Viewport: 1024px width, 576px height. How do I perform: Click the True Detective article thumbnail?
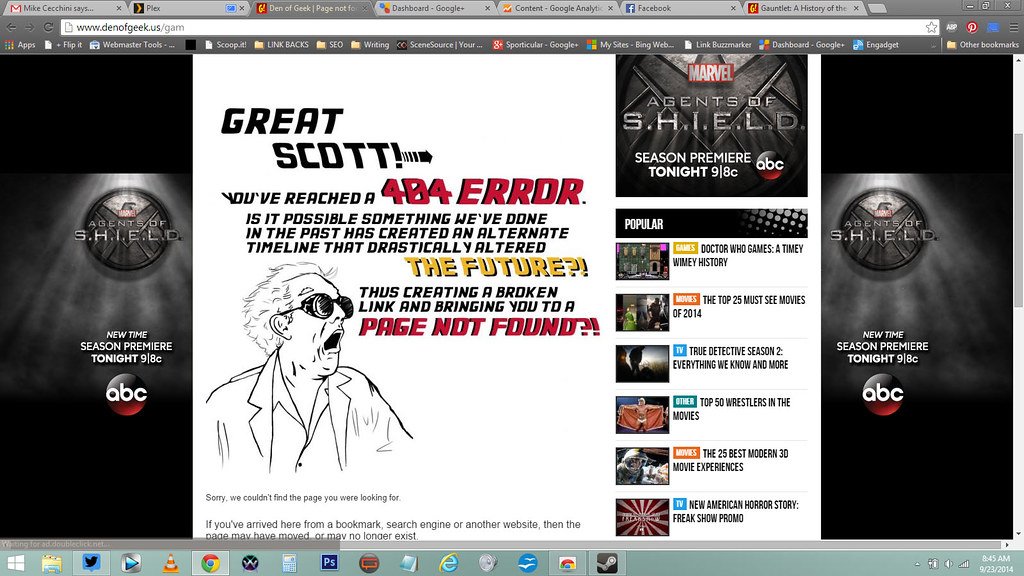pyautogui.click(x=642, y=364)
